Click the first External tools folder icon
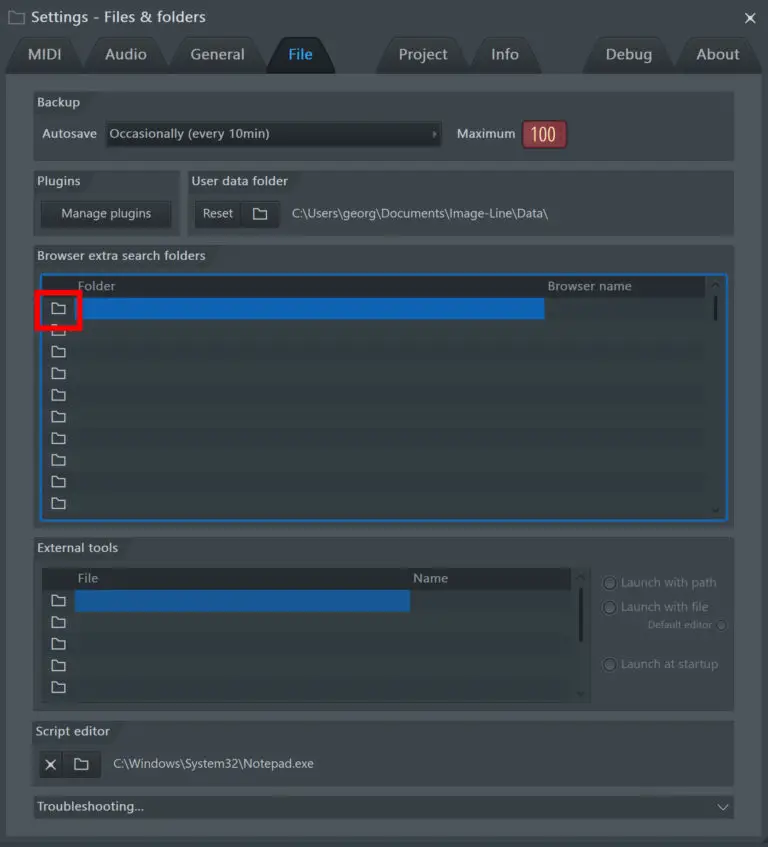The width and height of the screenshot is (768, 847). point(58,601)
